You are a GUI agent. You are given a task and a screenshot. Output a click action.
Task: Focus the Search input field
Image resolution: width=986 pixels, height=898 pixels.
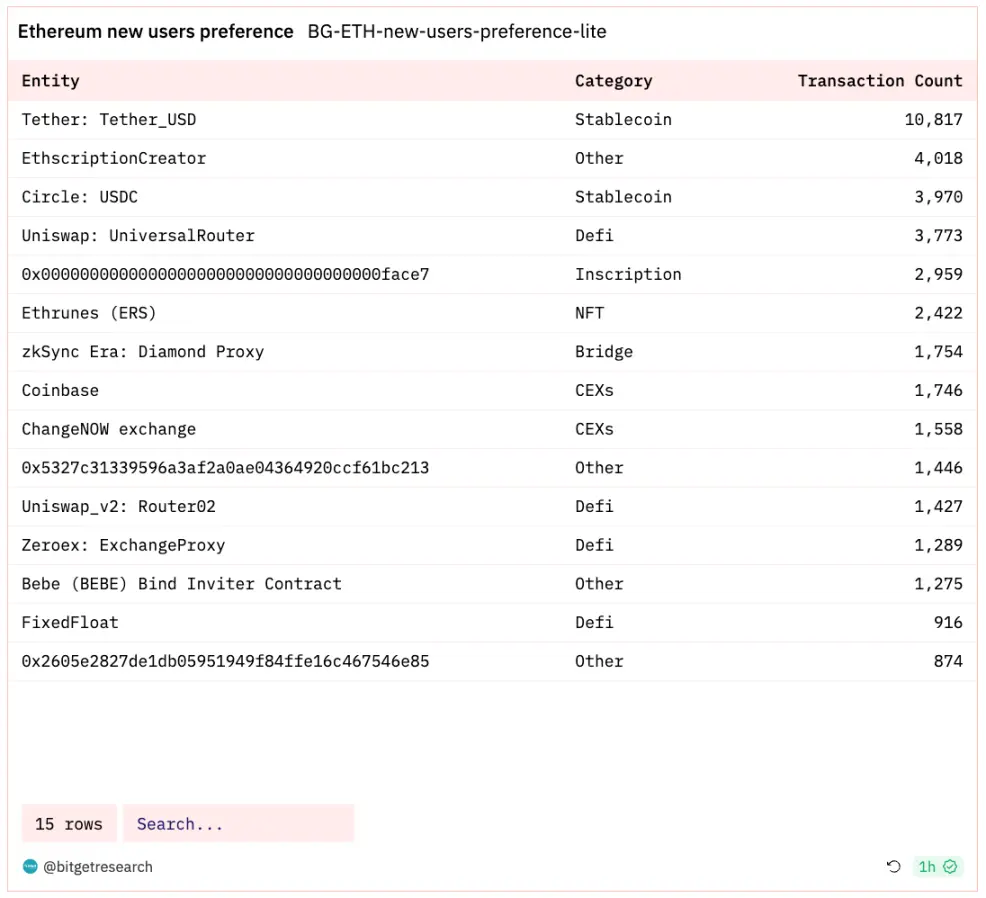pyautogui.click(x=238, y=824)
